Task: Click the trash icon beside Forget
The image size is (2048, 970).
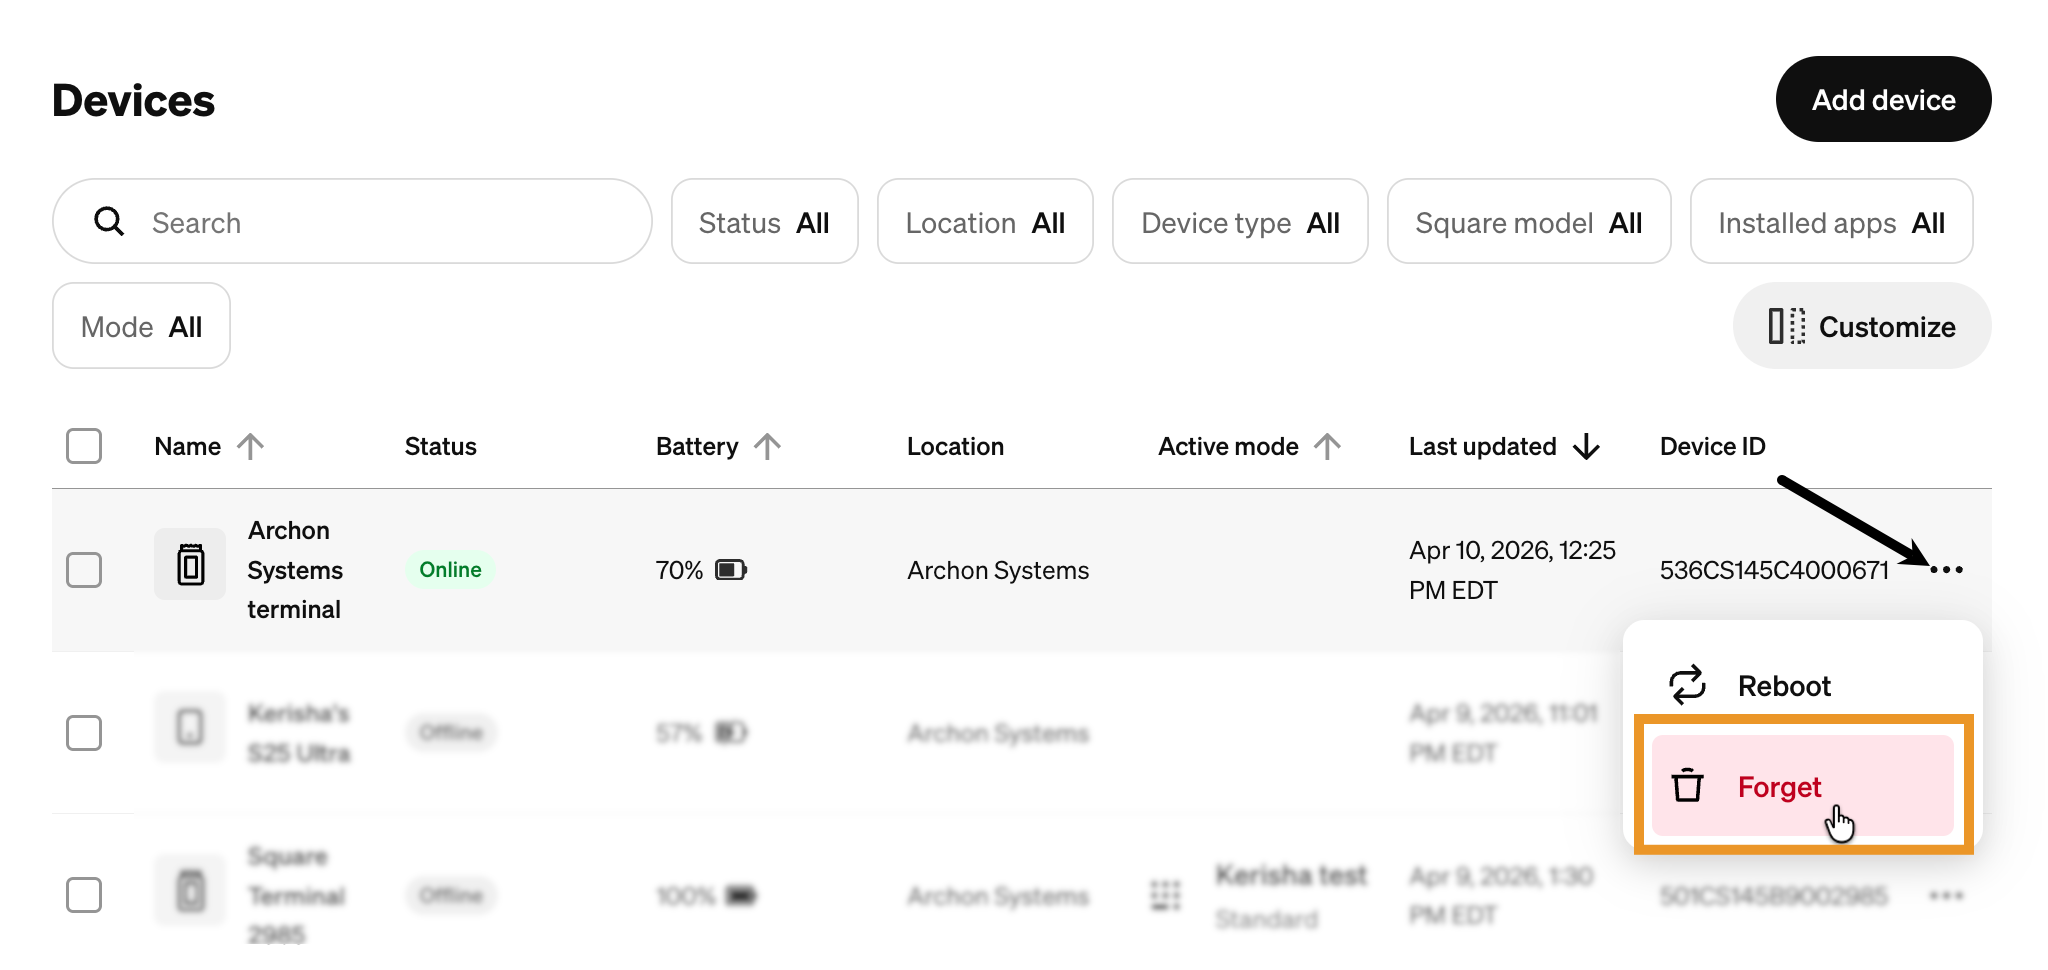Action: tap(1687, 786)
